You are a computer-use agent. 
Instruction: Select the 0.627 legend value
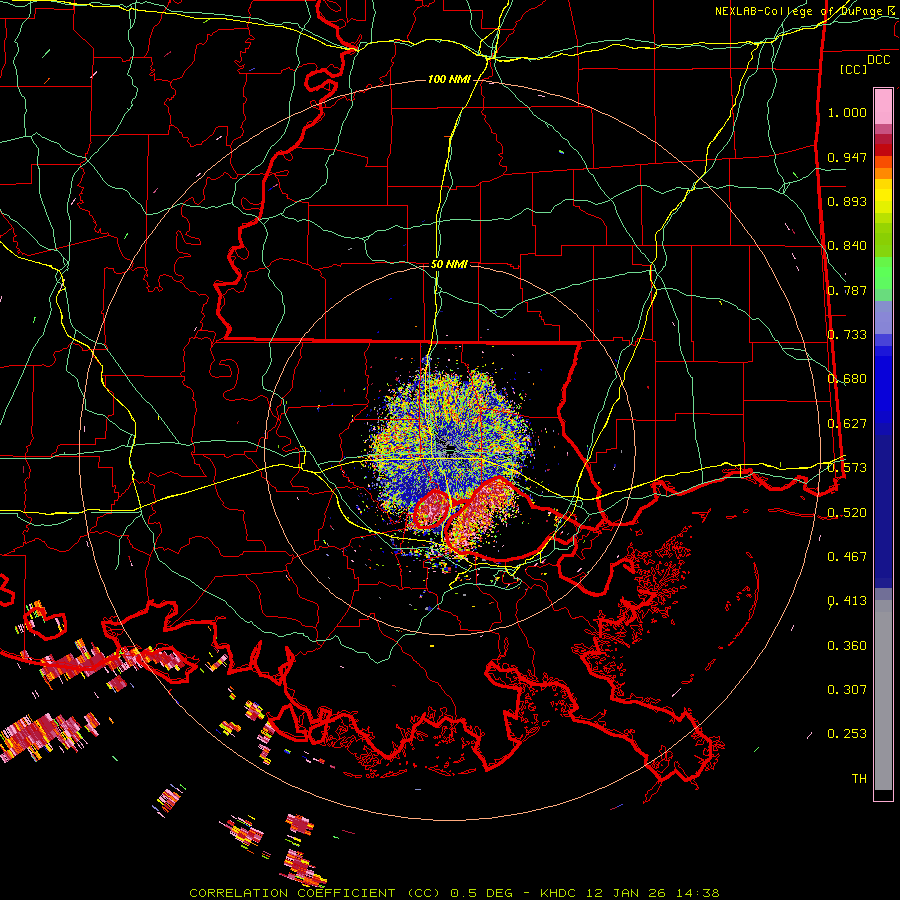[847, 424]
